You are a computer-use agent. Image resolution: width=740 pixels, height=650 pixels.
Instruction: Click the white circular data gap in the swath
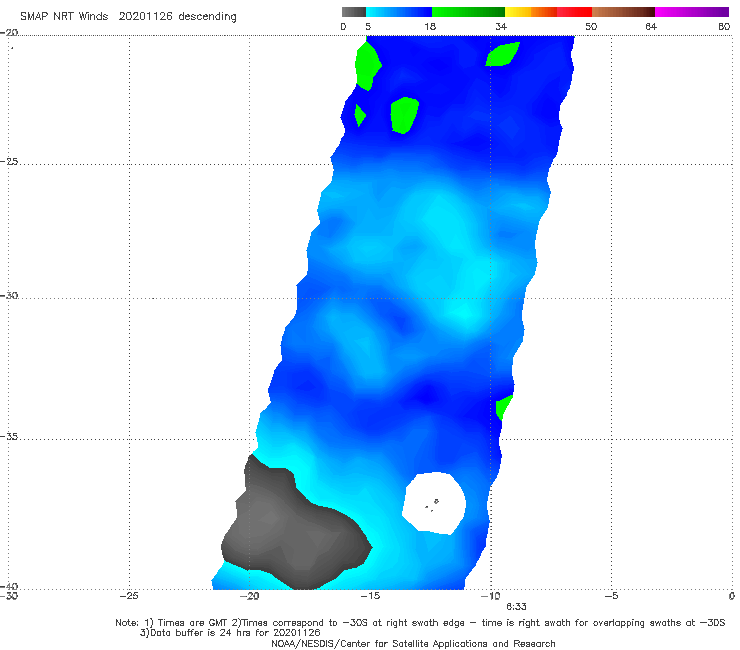pos(434,503)
